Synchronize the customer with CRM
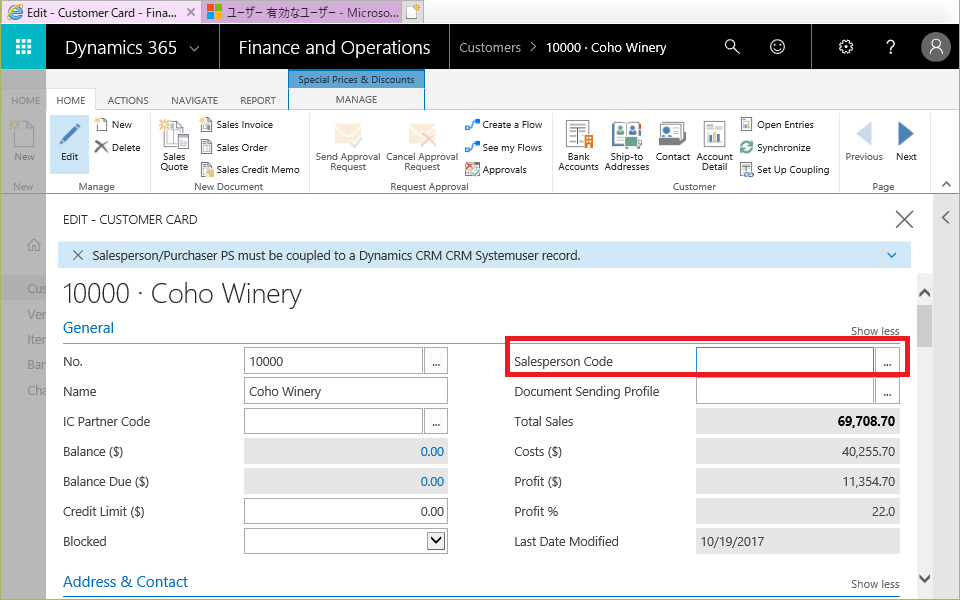Image resolution: width=960 pixels, height=600 pixels. tap(775, 147)
